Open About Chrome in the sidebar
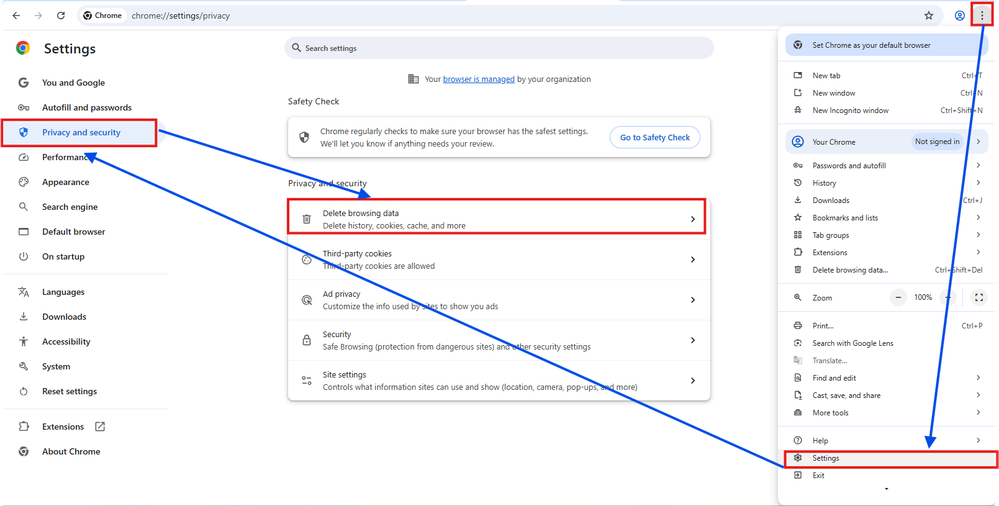 click(71, 451)
